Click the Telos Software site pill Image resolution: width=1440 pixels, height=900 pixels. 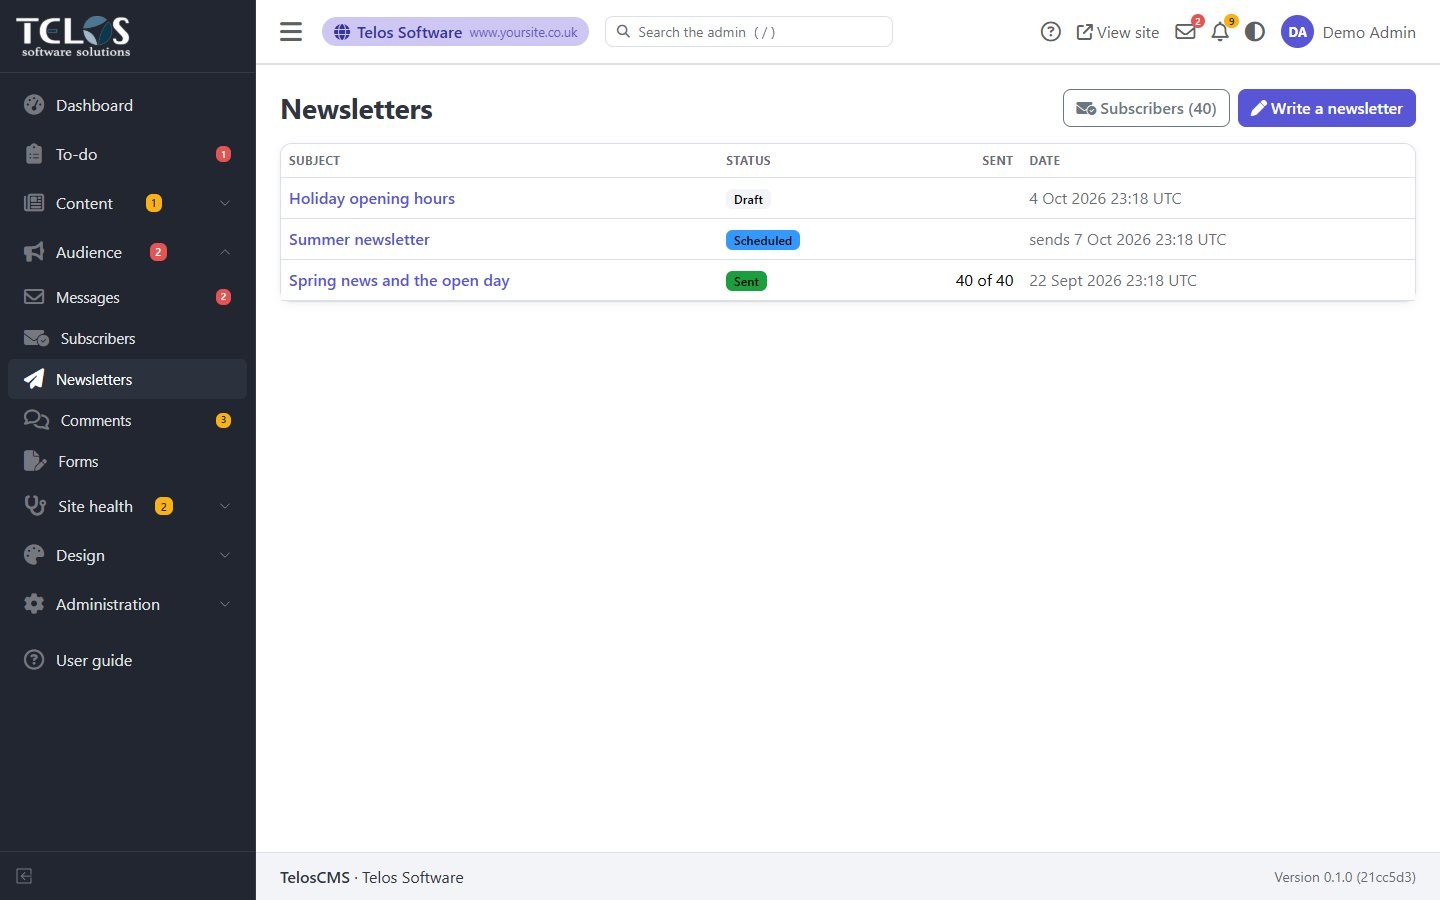point(455,32)
